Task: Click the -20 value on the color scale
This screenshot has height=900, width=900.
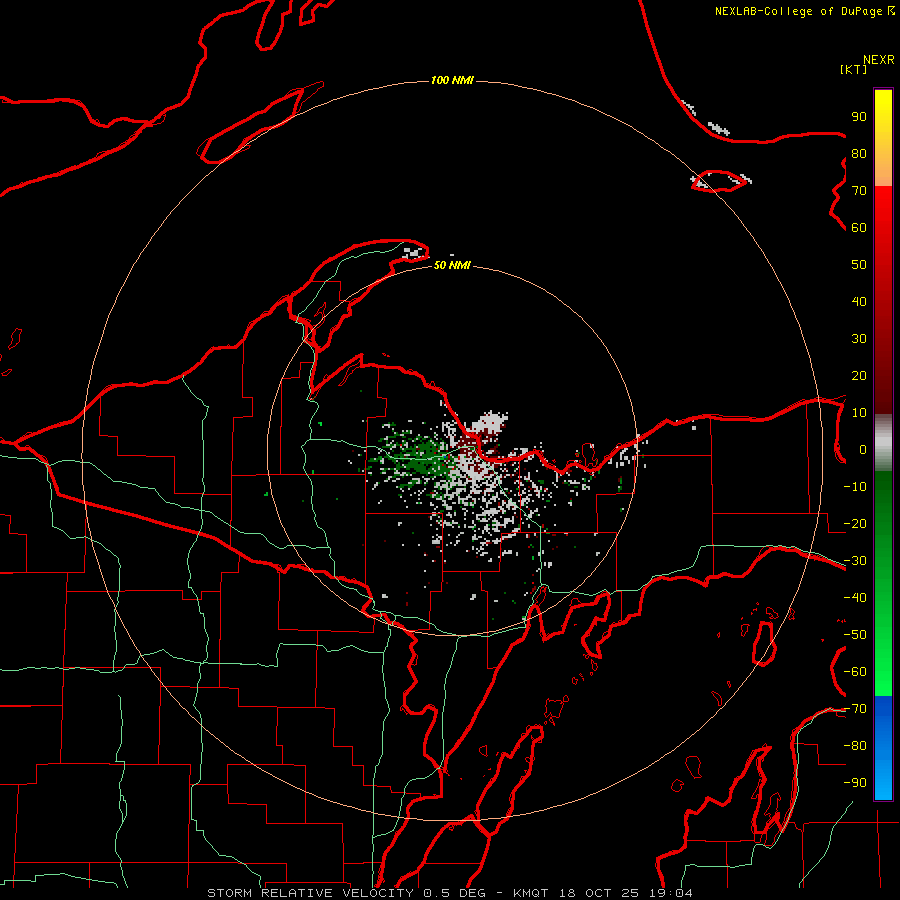Action: (x=855, y=523)
